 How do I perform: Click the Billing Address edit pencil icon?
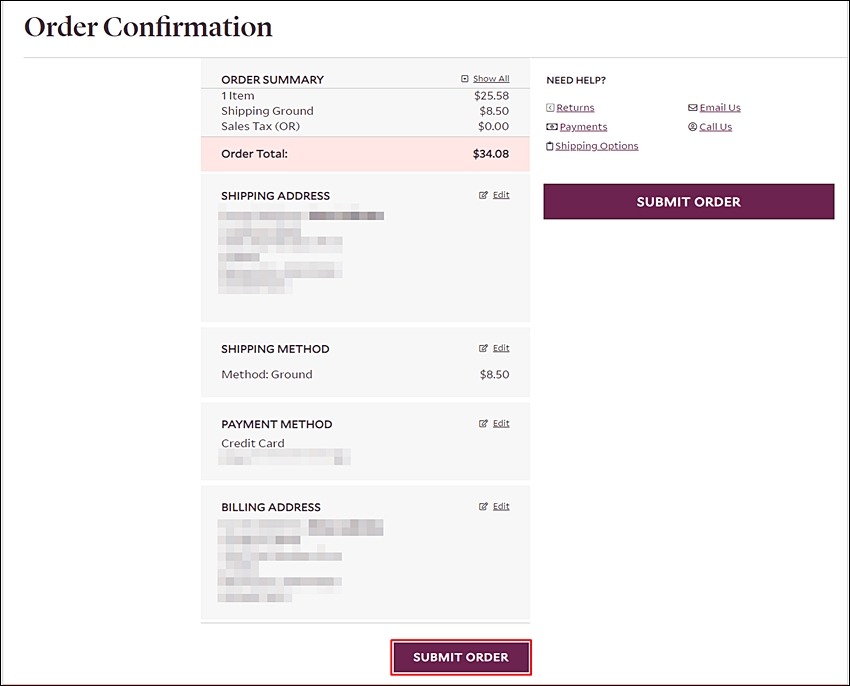point(483,507)
